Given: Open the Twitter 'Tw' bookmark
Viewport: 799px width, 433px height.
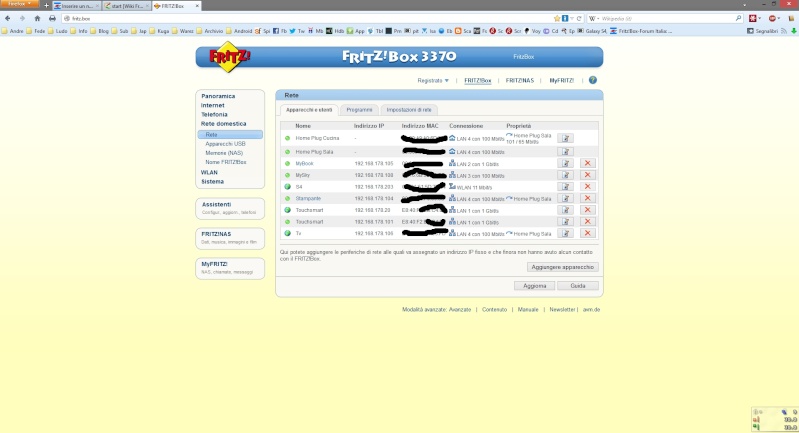Looking at the screenshot, I should (x=297, y=31).
